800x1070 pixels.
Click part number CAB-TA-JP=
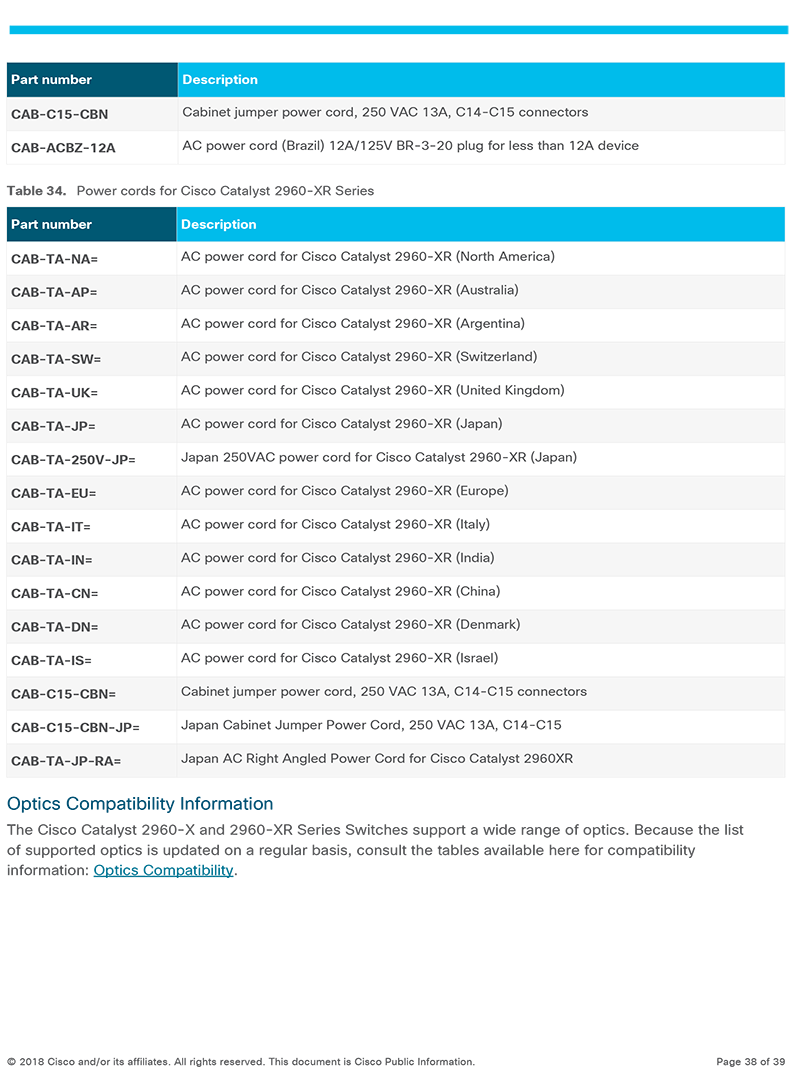[x=53, y=426]
